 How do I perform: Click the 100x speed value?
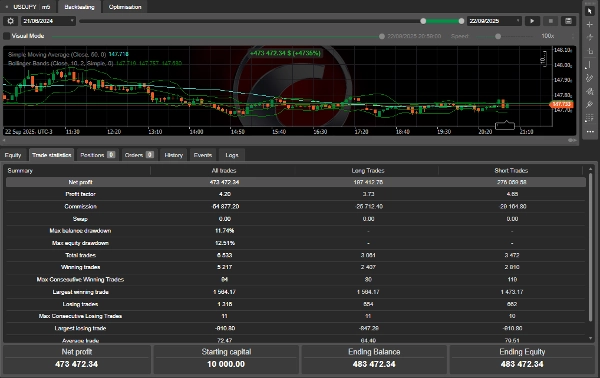[548, 36]
